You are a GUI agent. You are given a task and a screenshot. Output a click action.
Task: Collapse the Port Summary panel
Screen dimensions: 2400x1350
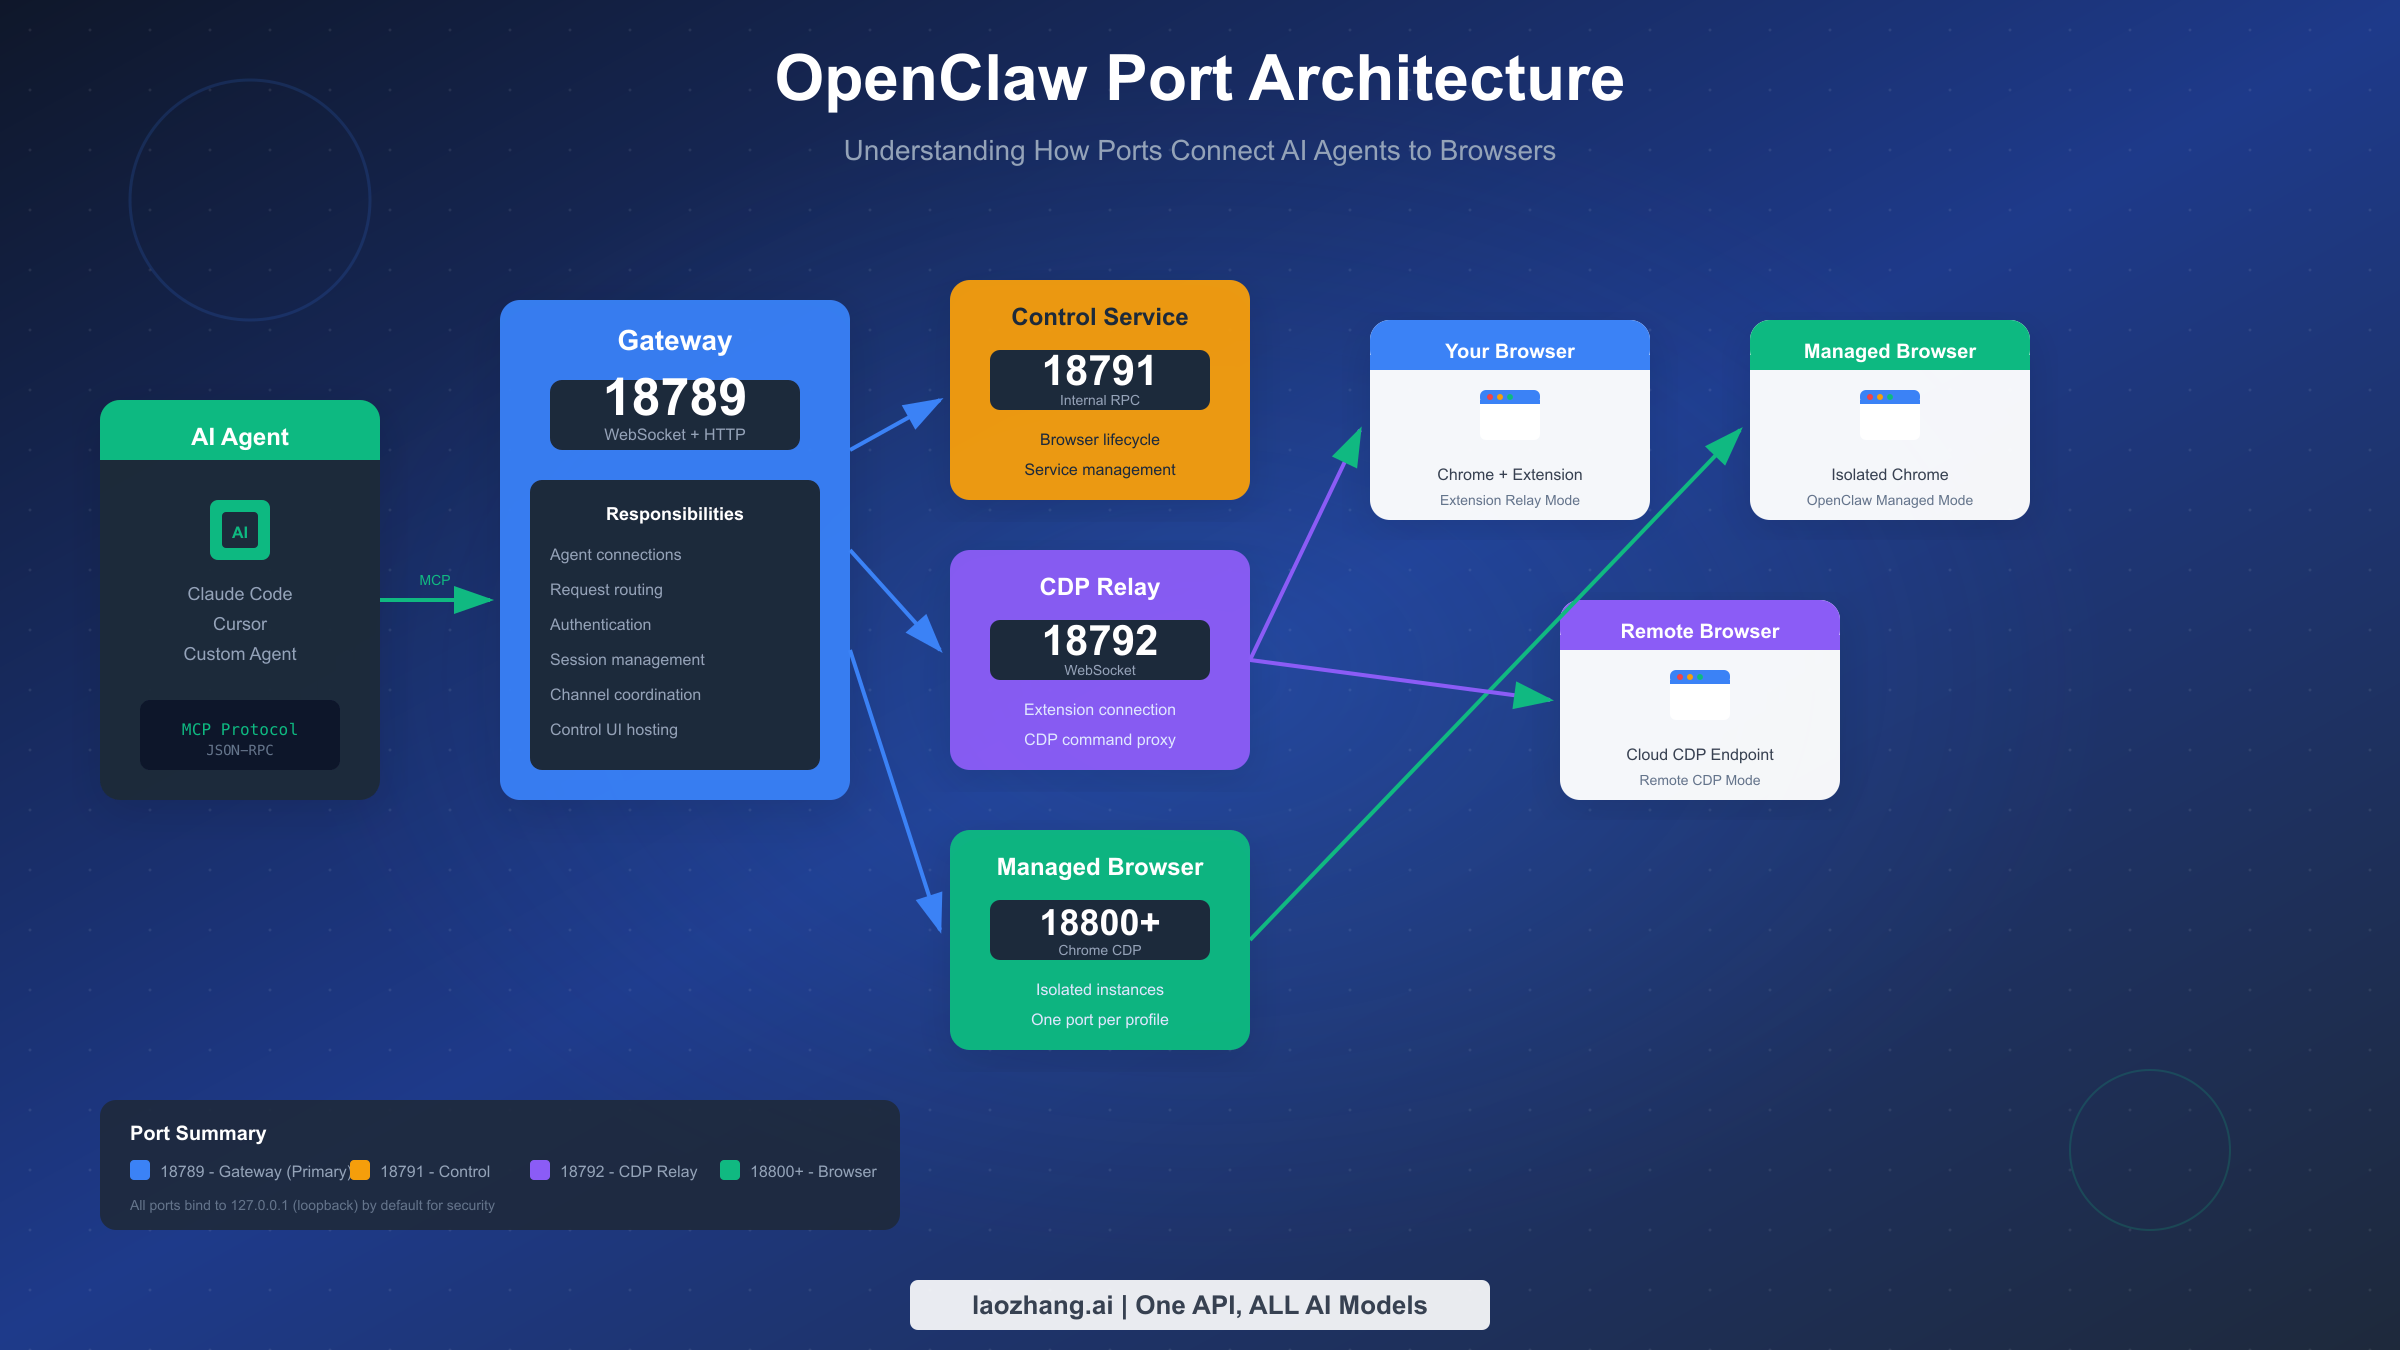(x=198, y=1133)
